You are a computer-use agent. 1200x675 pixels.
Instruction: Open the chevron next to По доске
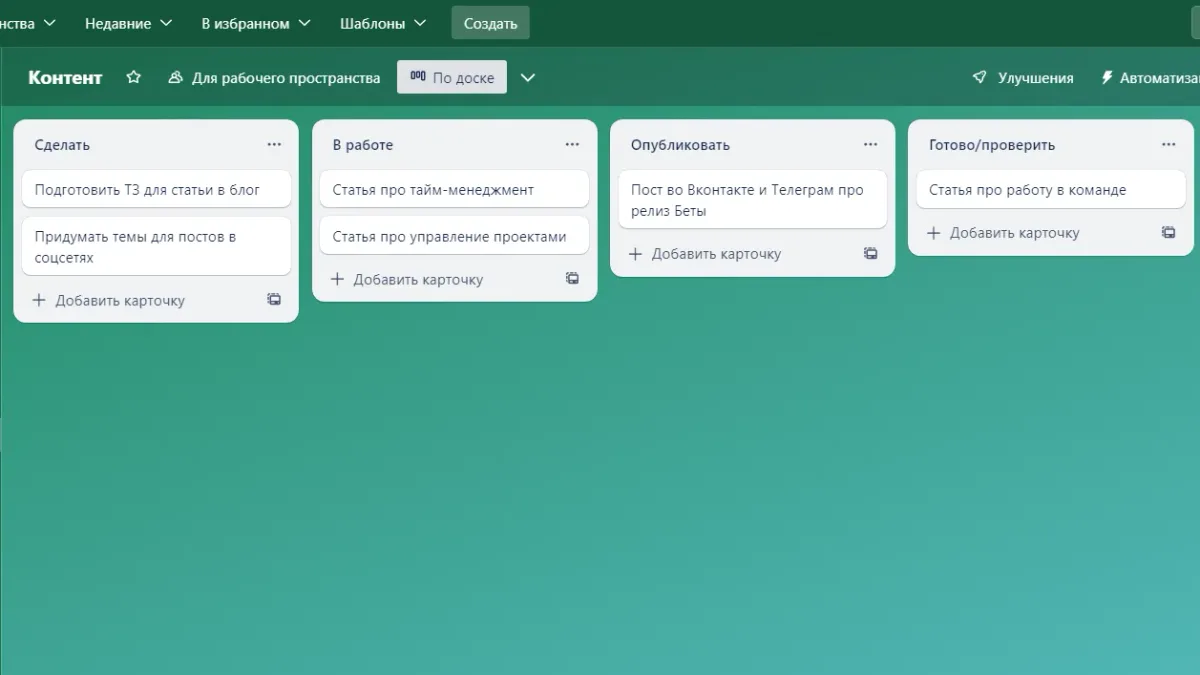[x=528, y=76]
